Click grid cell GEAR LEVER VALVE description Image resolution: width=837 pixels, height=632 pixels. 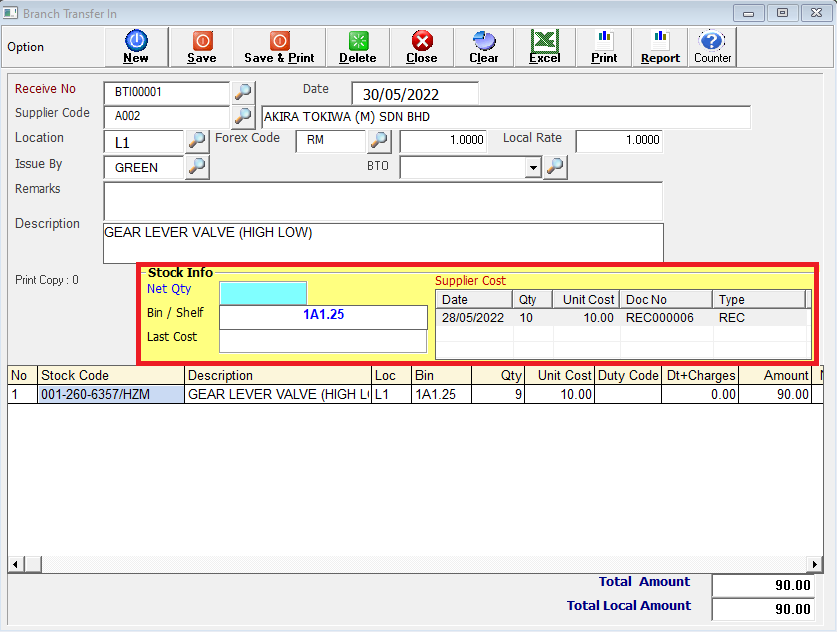[278, 394]
